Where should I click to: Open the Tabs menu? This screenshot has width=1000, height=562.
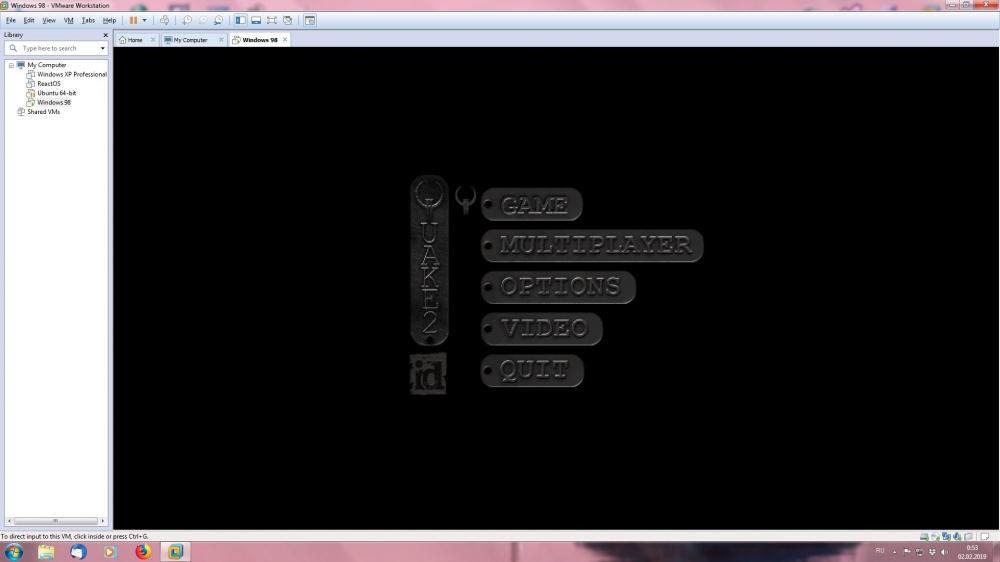(x=88, y=20)
